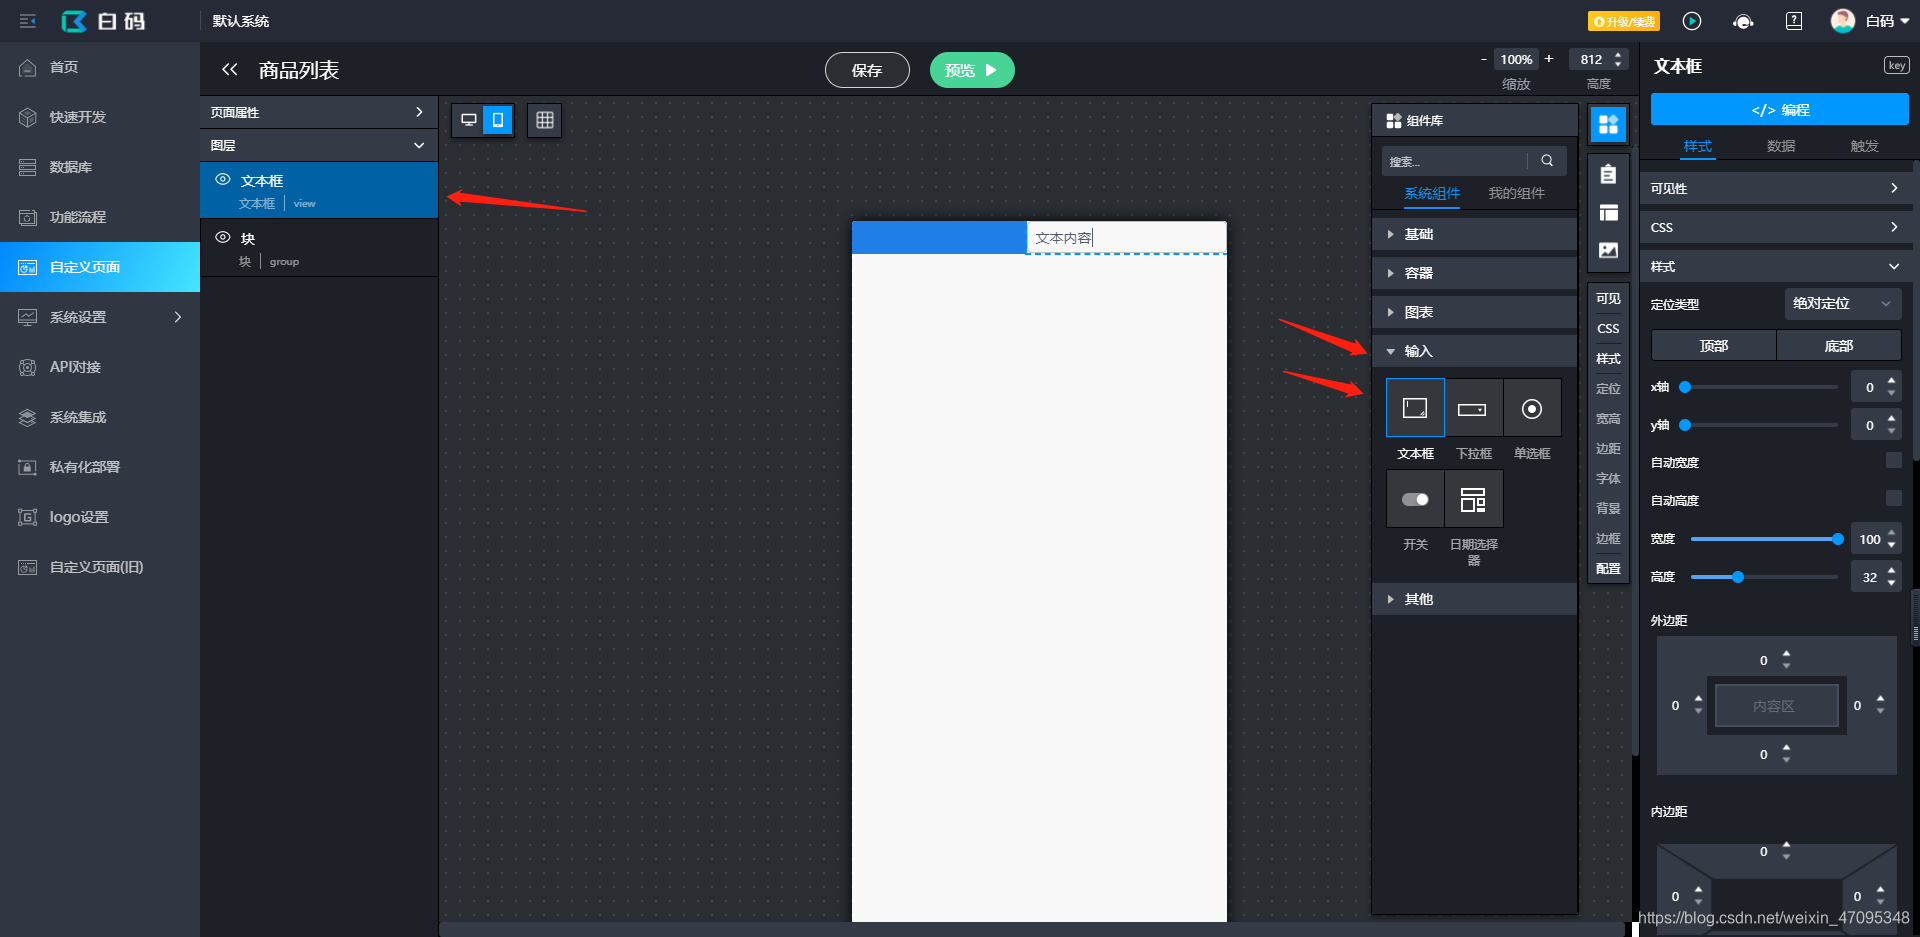Screen dimensions: 1920x937
Task: Click the search magnifier icon
Action: pos(1547,161)
